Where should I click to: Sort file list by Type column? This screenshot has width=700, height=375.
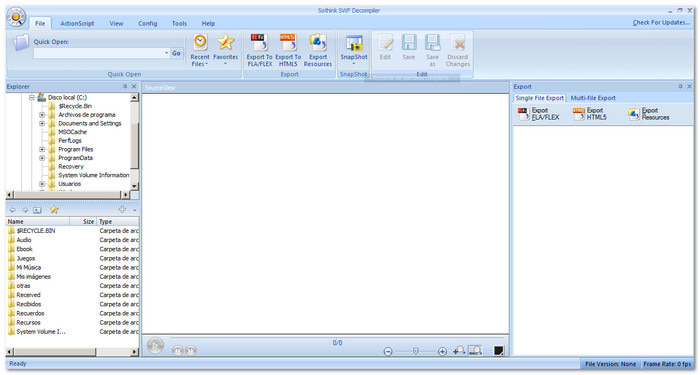(x=118, y=221)
